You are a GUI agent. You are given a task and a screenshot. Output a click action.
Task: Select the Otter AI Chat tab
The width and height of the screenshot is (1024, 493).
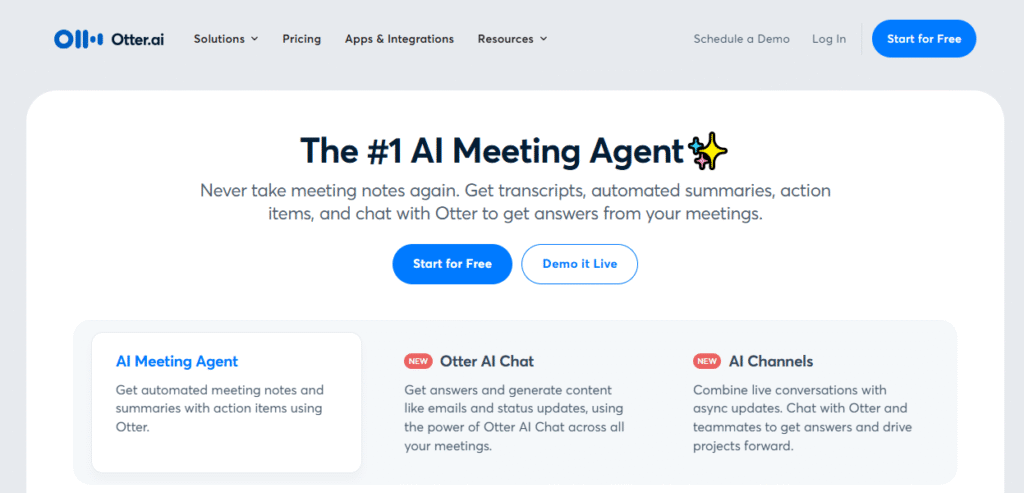tap(515, 402)
